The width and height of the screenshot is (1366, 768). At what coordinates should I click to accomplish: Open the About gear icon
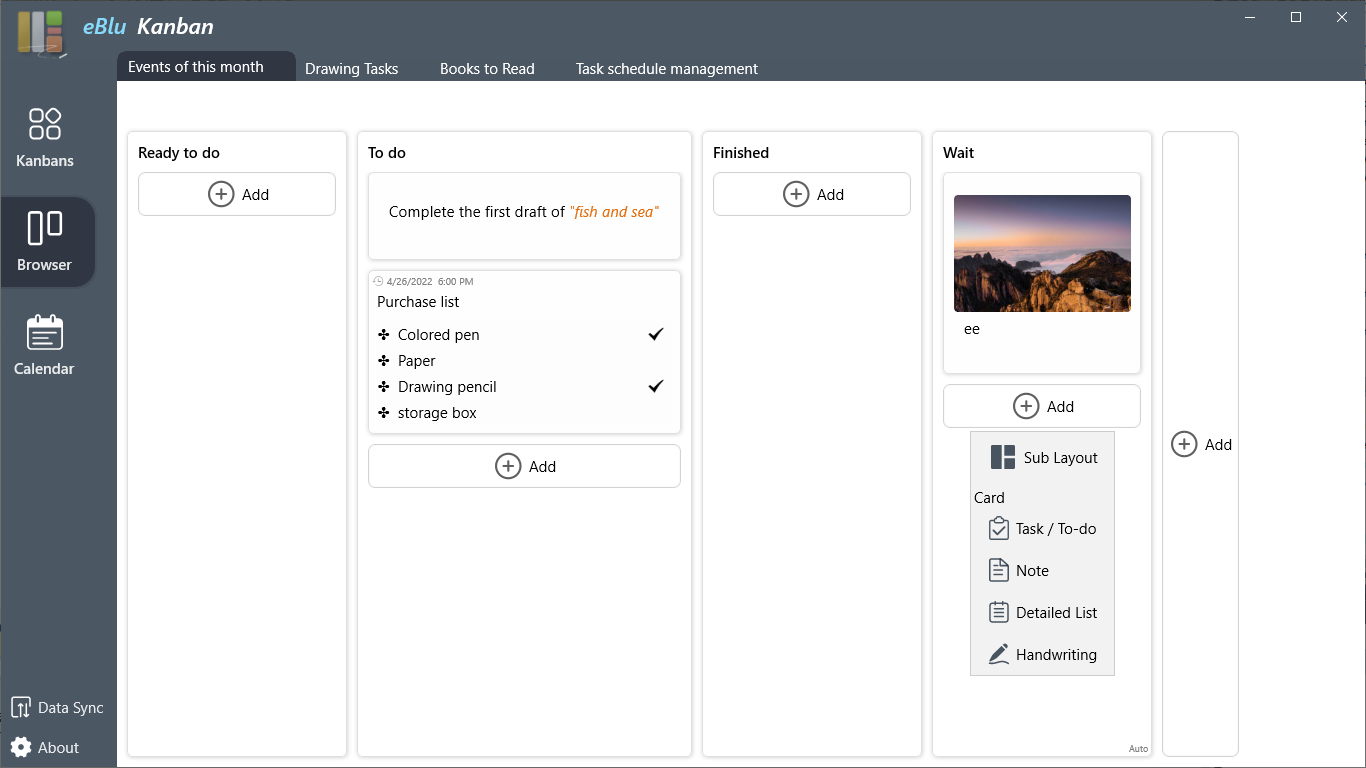(x=21, y=748)
